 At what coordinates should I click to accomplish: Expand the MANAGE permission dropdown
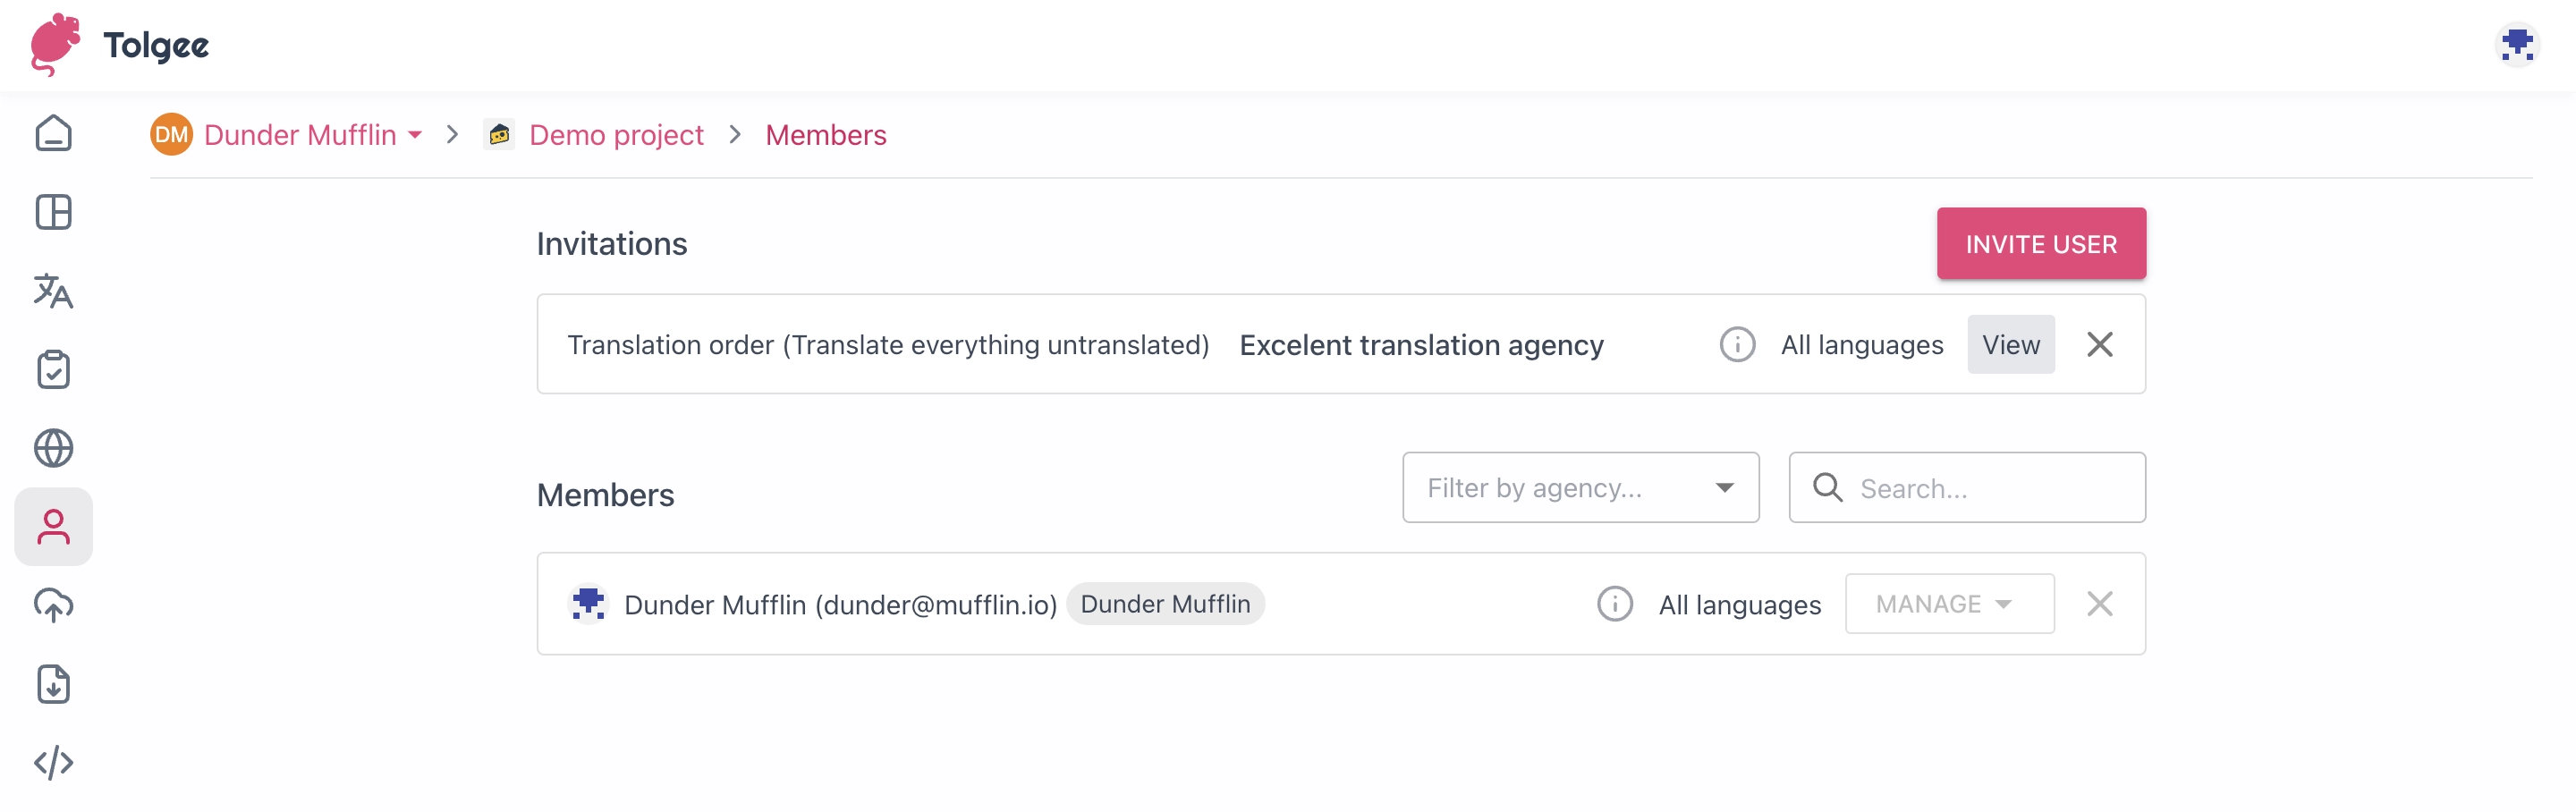[1949, 604]
